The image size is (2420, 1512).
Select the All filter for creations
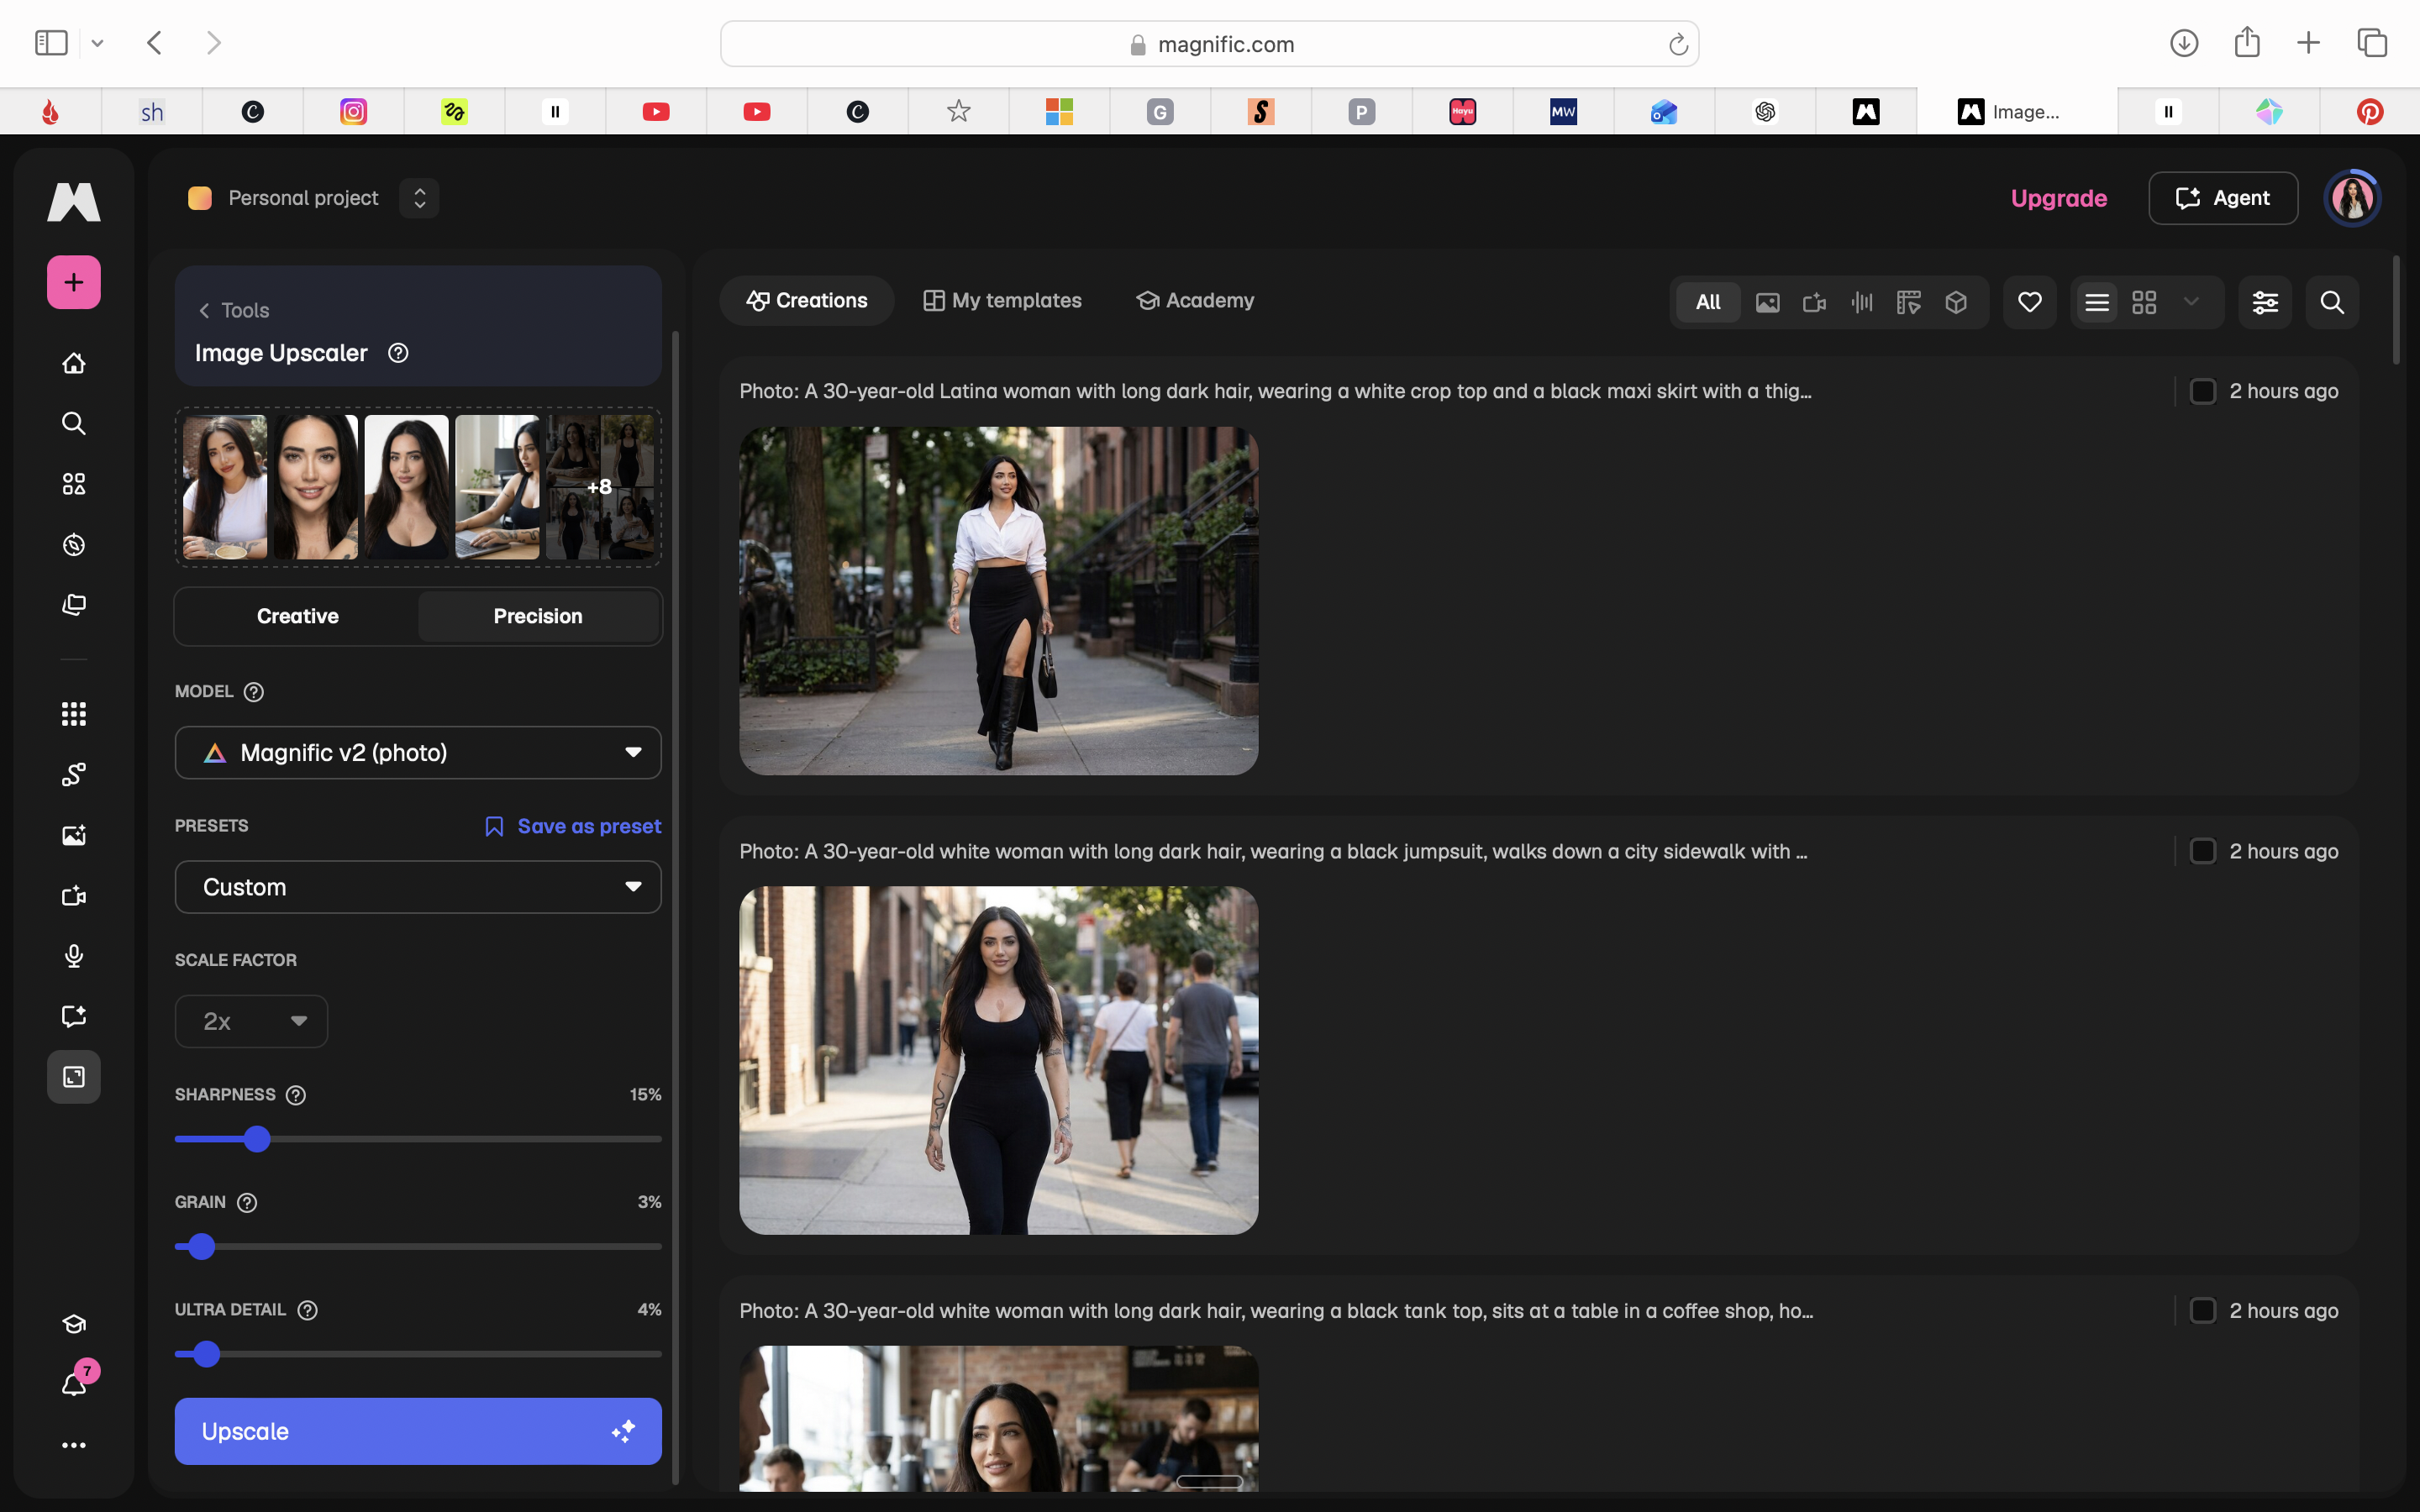[x=1708, y=302]
